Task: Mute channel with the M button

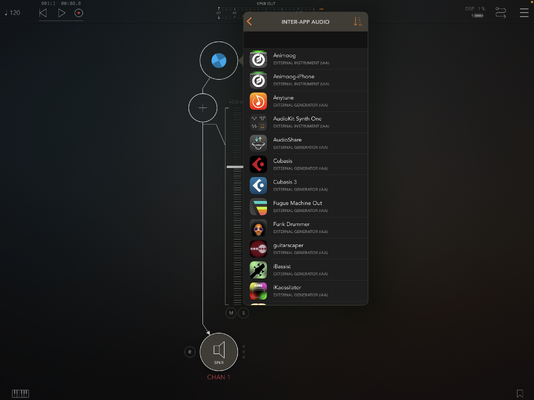Action: (231, 313)
